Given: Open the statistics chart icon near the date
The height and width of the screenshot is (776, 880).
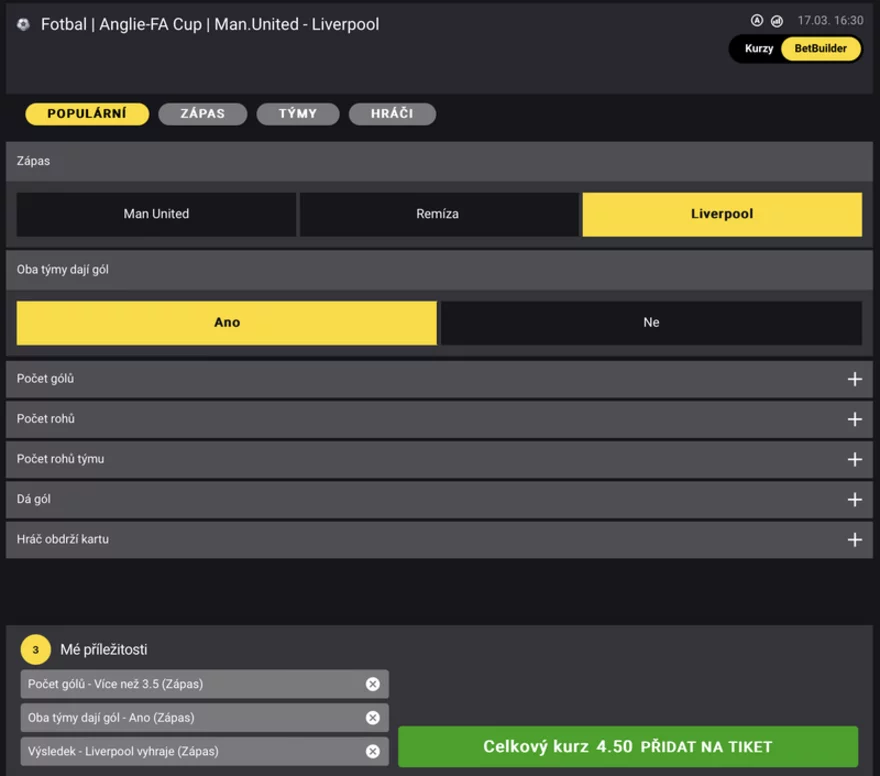Looking at the screenshot, I should point(777,21).
